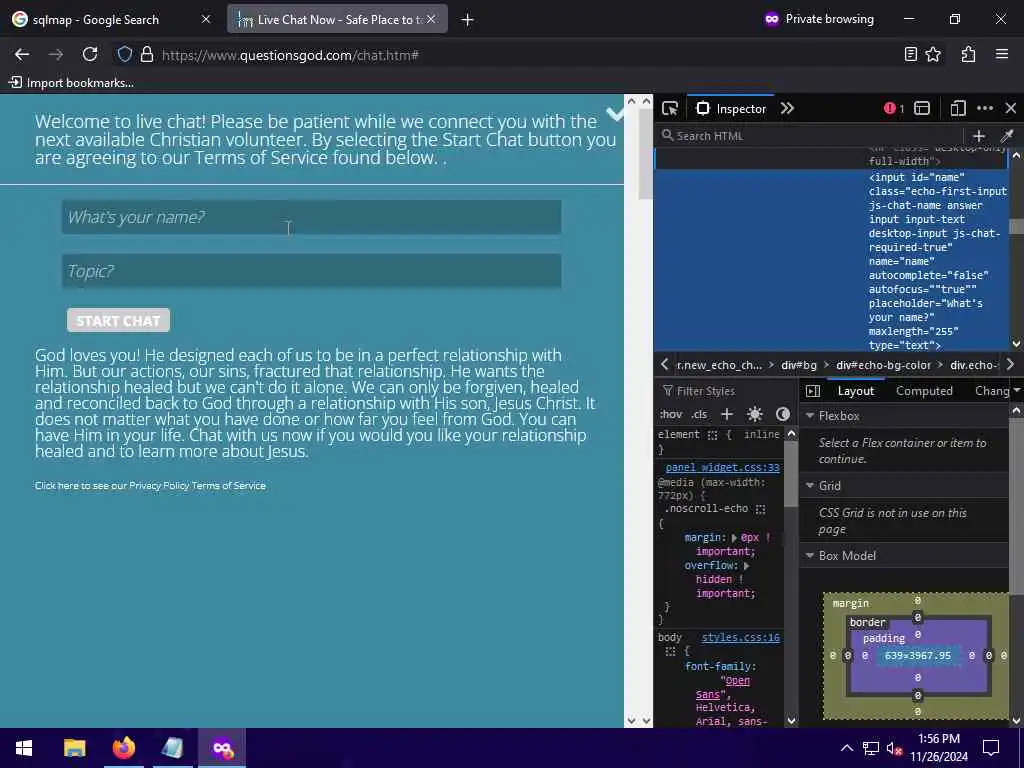Screen dimensions: 1024x768
Task: Open Firefox application hamburger menu
Action: 1002,55
